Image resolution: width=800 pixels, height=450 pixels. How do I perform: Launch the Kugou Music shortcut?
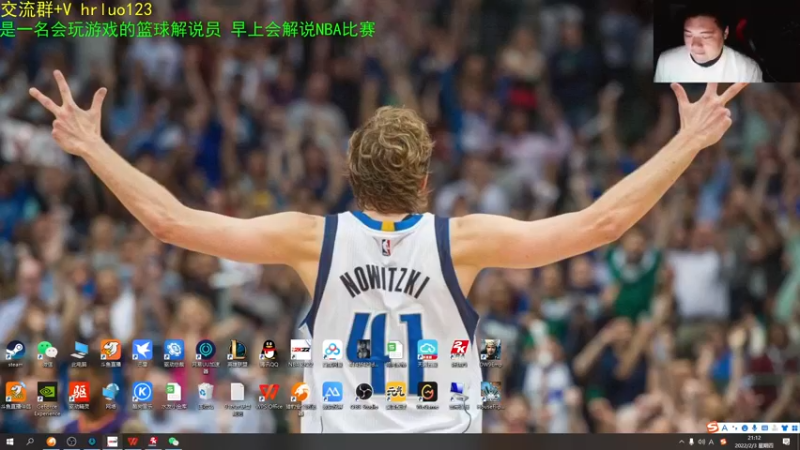pos(142,396)
